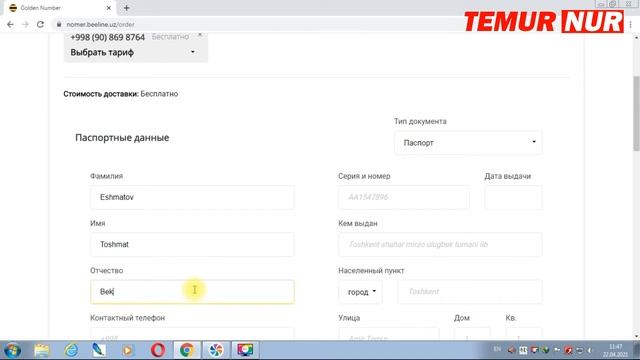Click the Кв. input field
Screen dimensions: 640x360
tap(524, 334)
